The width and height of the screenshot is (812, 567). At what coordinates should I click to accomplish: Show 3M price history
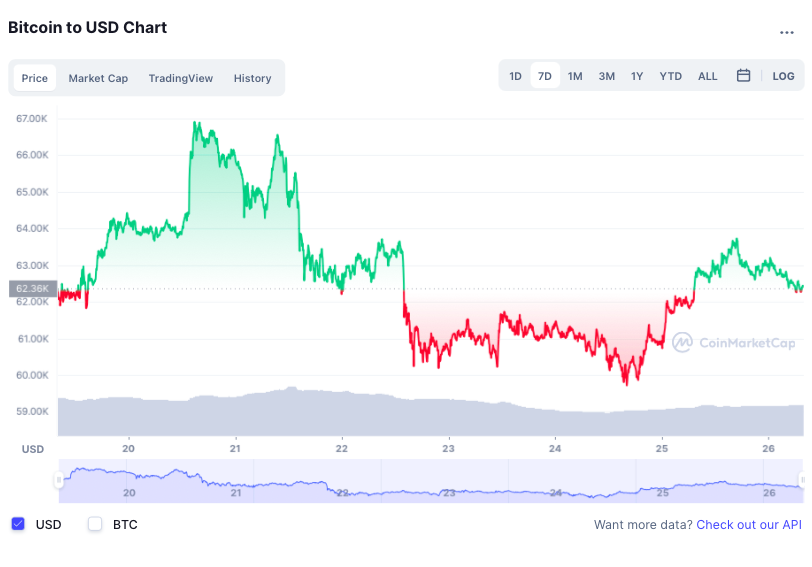(x=606, y=76)
